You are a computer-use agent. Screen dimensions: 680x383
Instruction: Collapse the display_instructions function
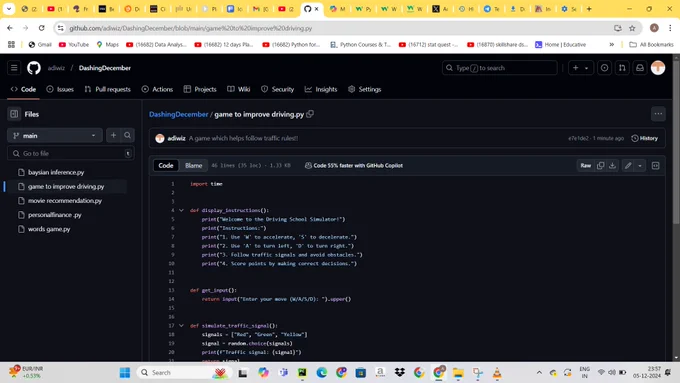[181, 210]
